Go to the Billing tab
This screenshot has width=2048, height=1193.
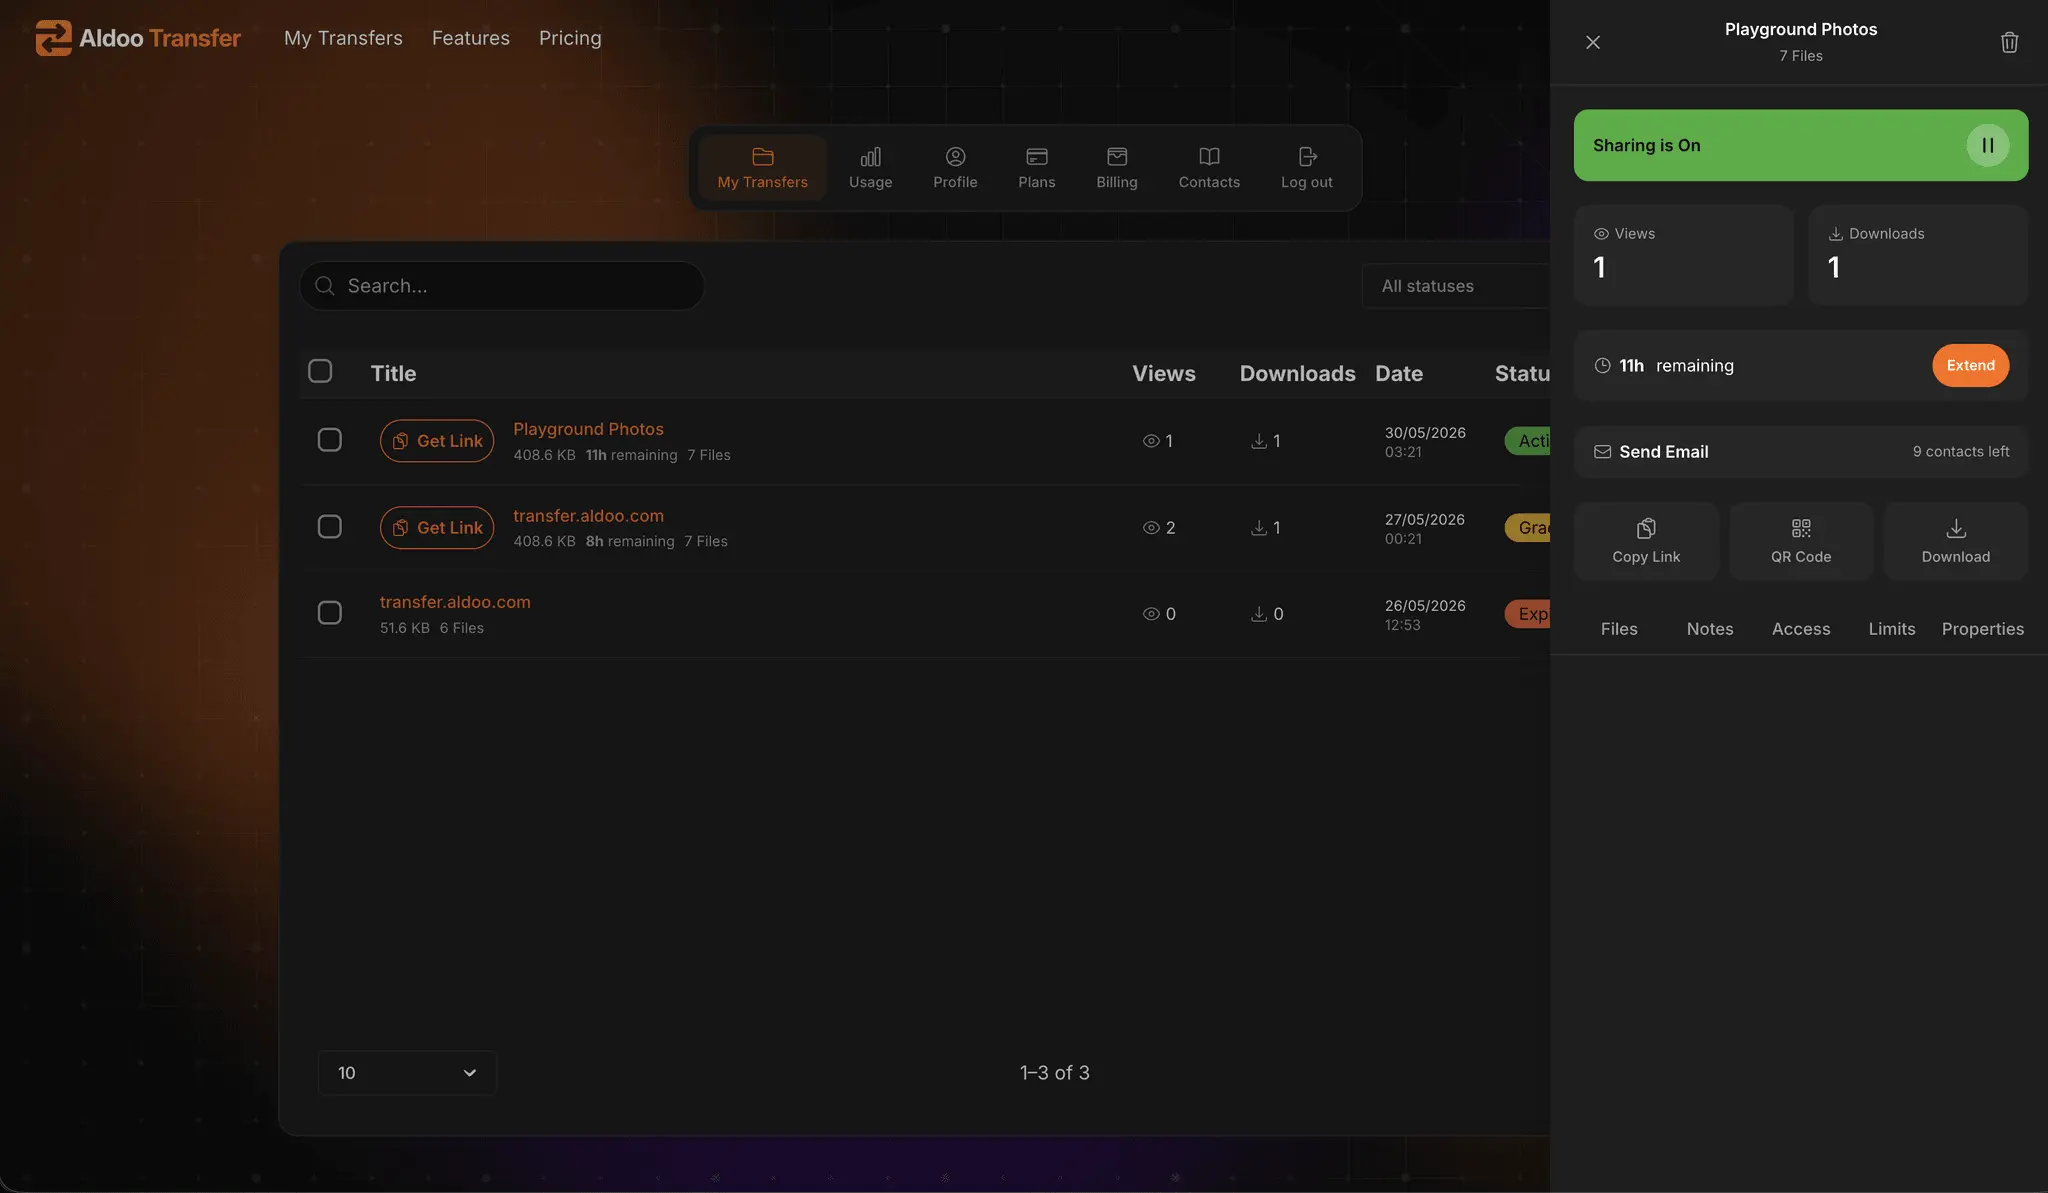(x=1116, y=167)
